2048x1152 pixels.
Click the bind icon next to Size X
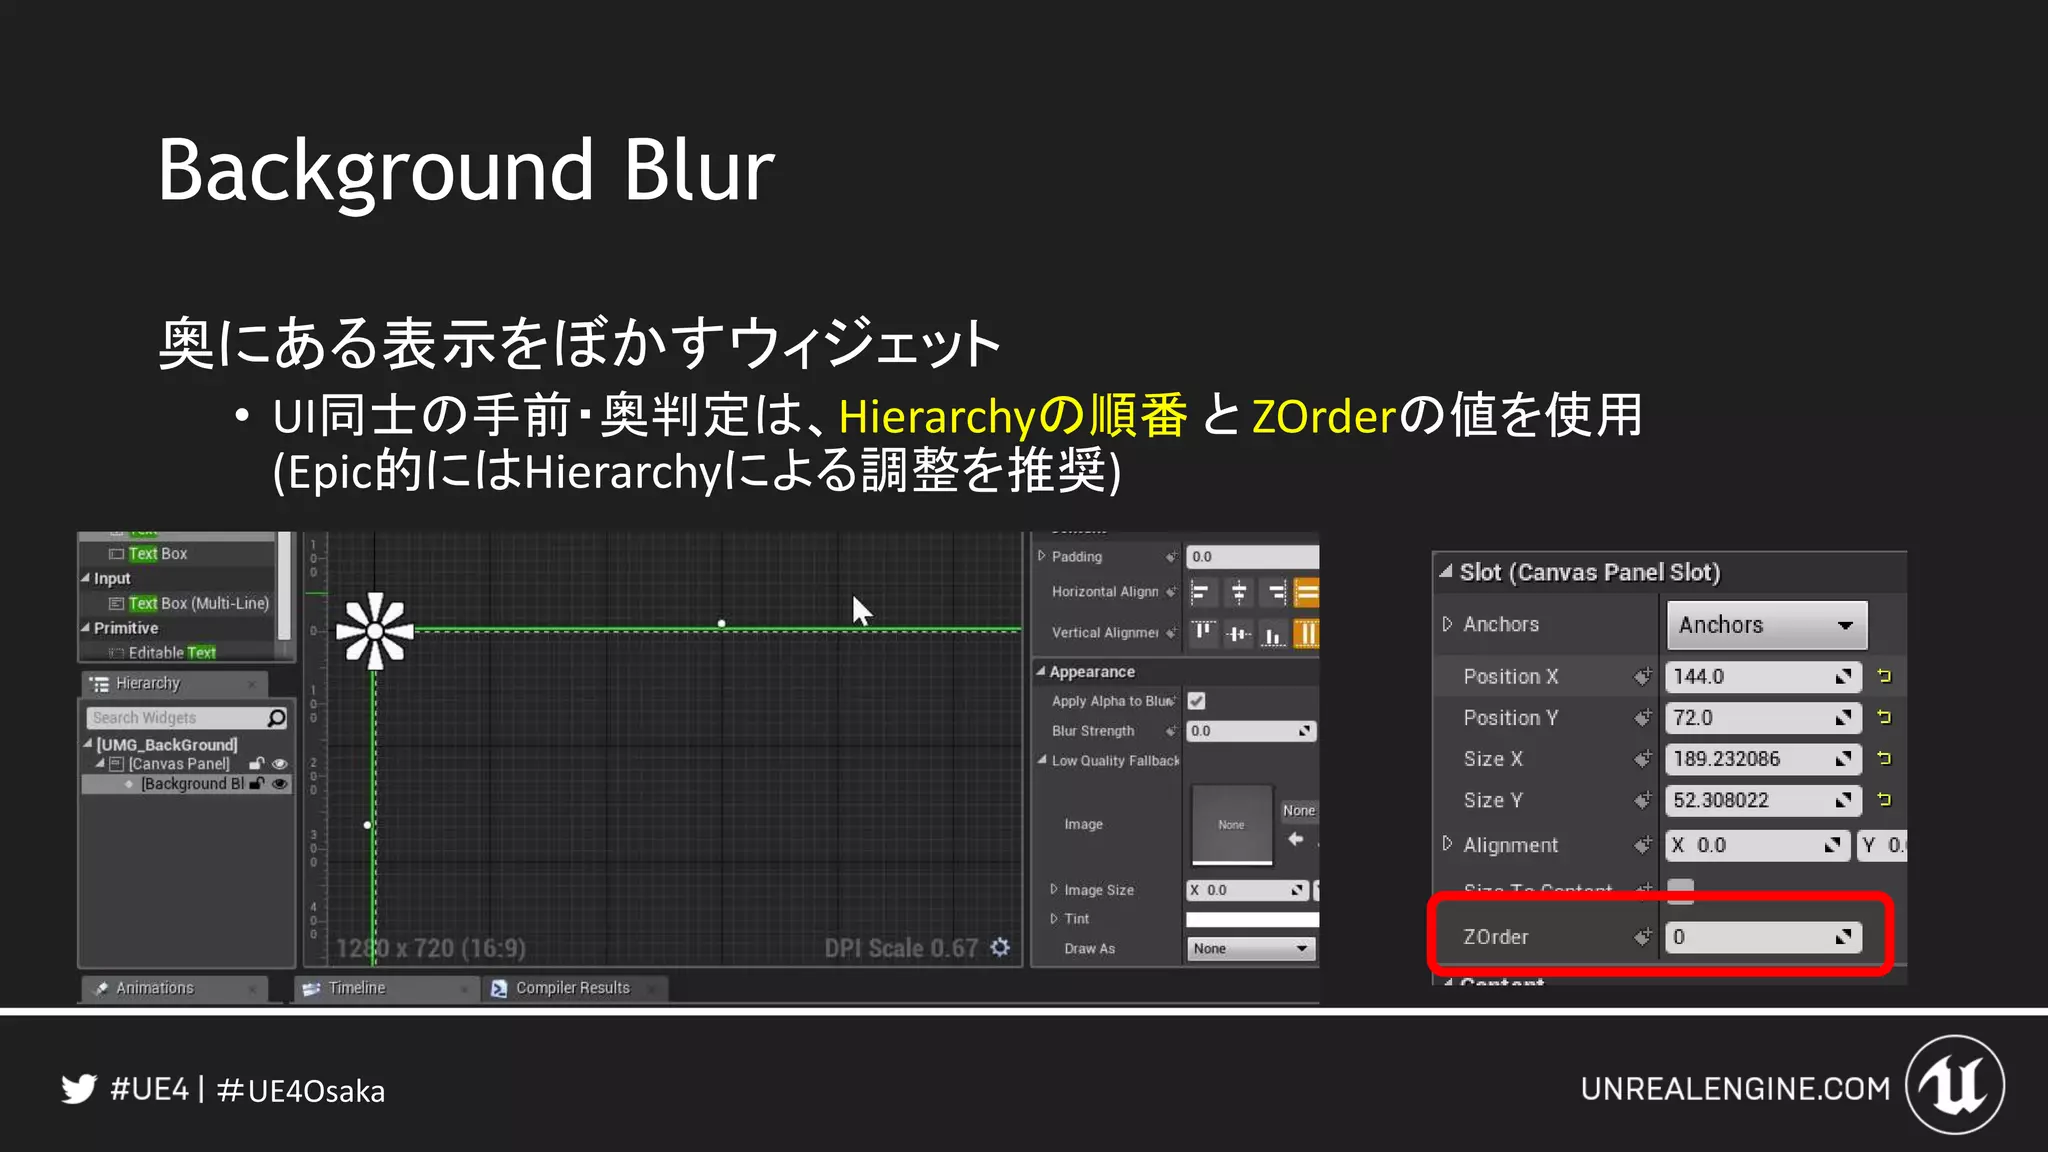click(1642, 758)
